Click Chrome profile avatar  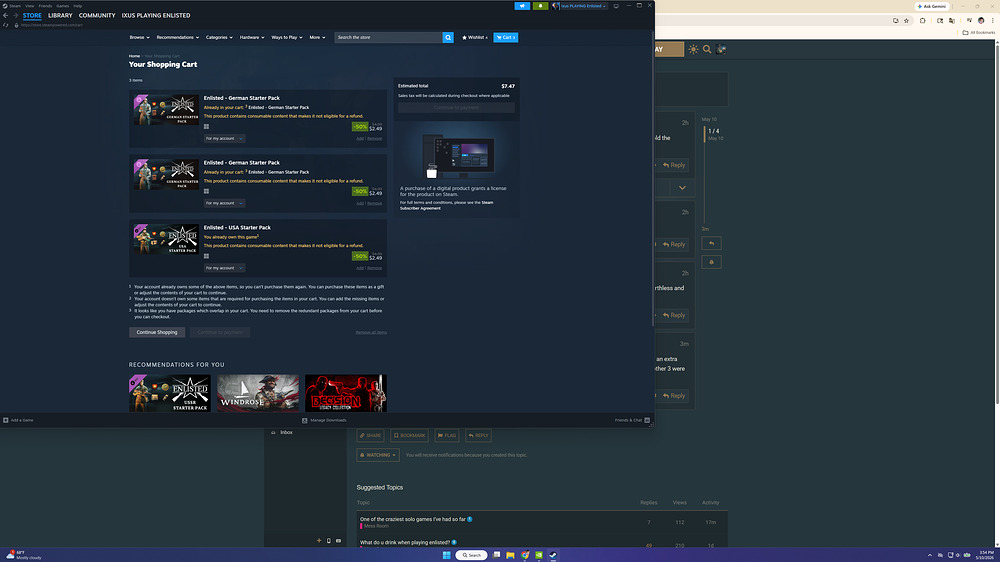(x=982, y=20)
